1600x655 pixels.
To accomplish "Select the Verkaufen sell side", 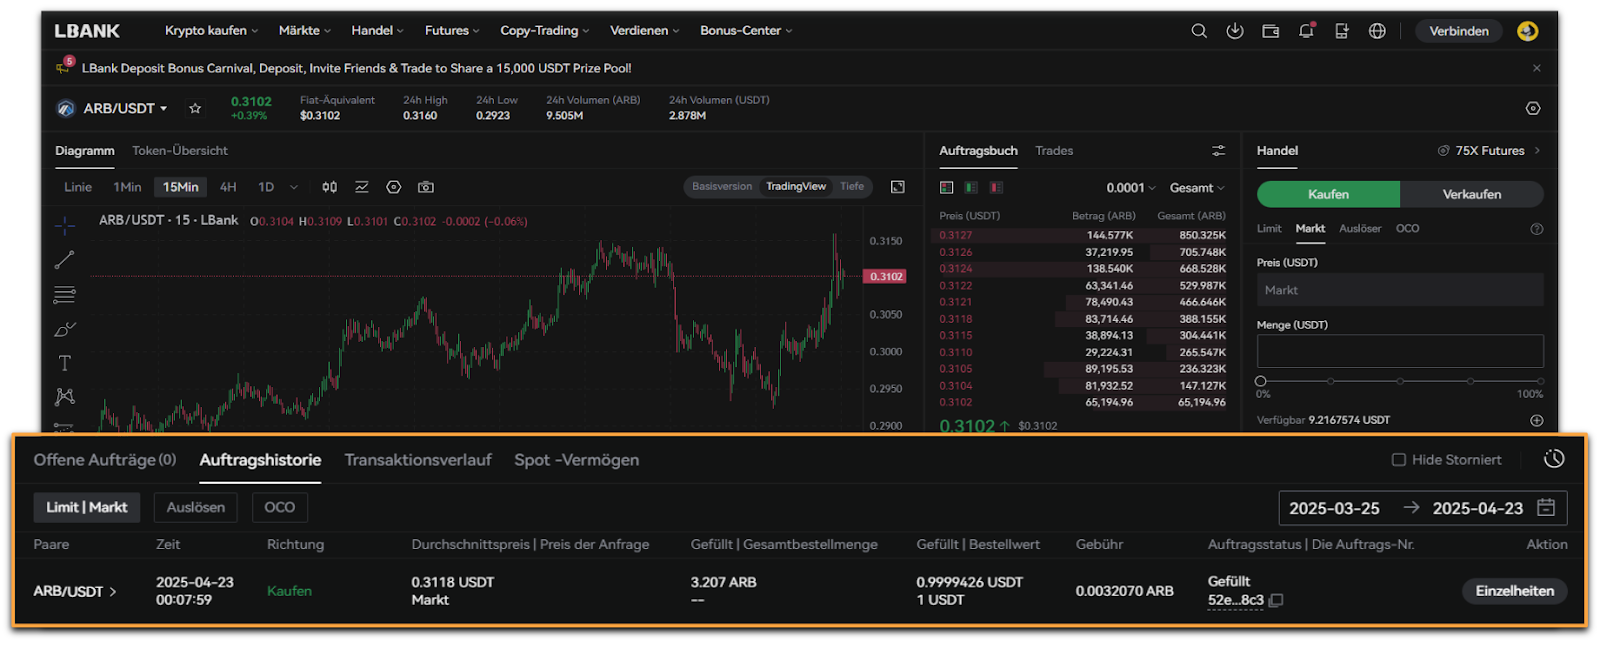I will pos(1472,194).
